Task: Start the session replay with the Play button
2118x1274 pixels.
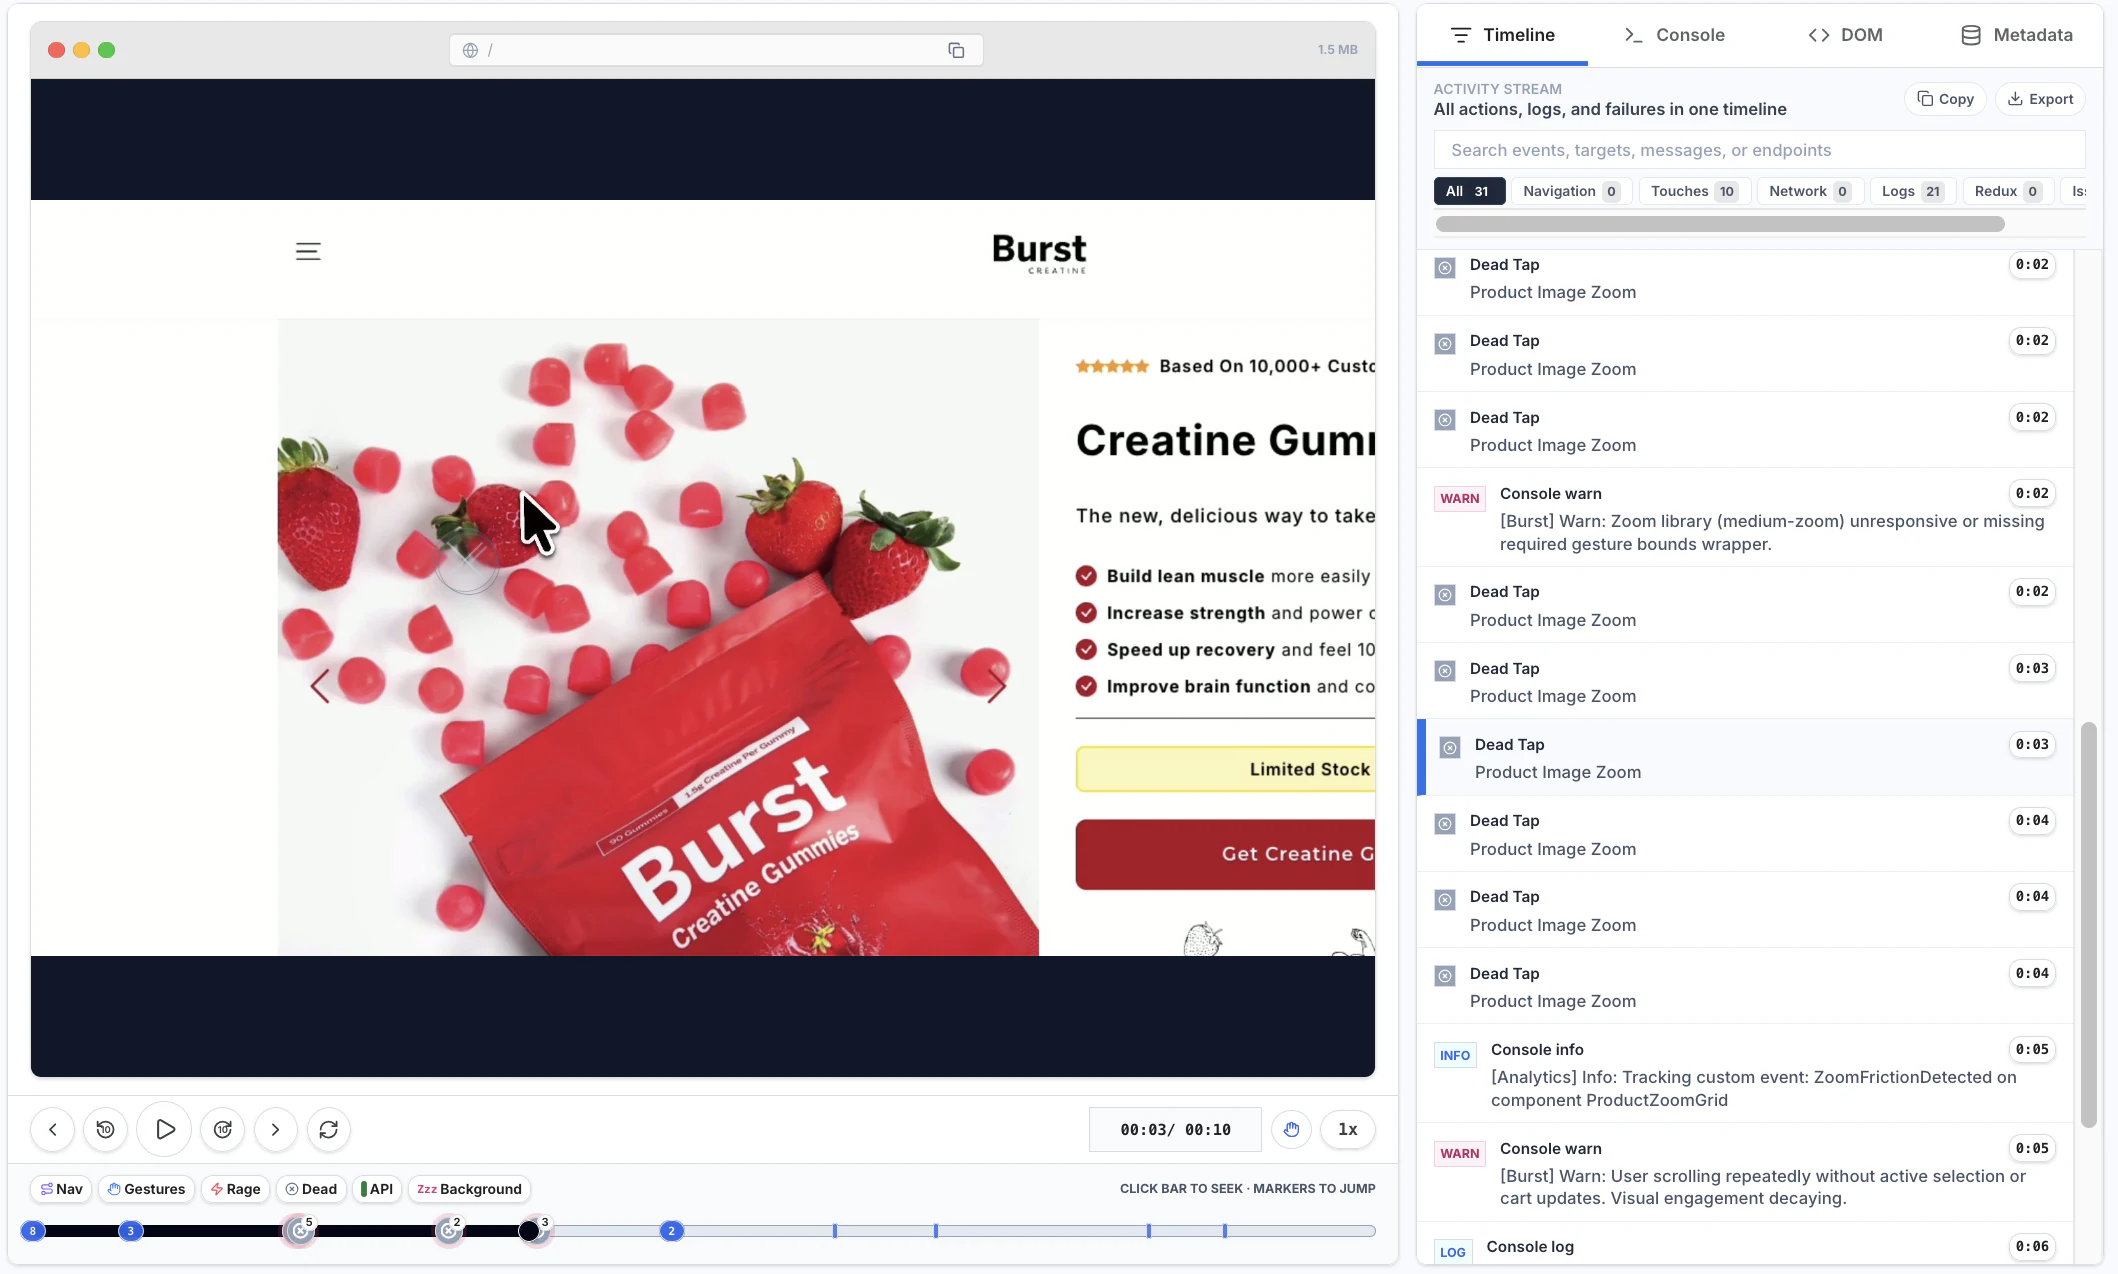Action: pyautogui.click(x=165, y=1129)
